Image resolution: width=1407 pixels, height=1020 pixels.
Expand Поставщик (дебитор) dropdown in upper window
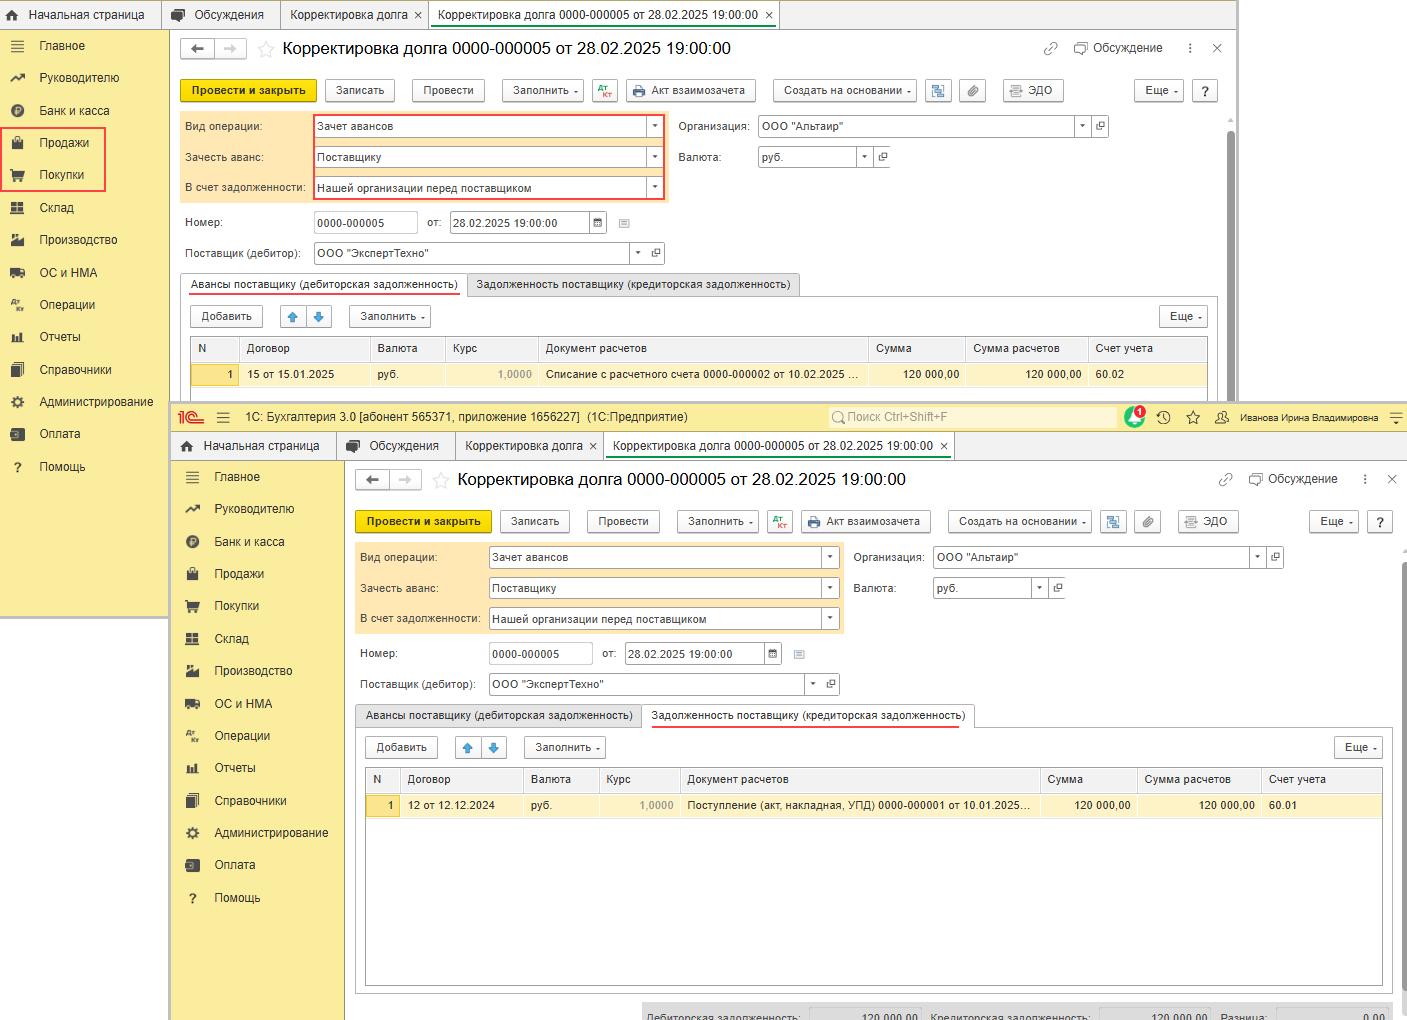pos(638,253)
